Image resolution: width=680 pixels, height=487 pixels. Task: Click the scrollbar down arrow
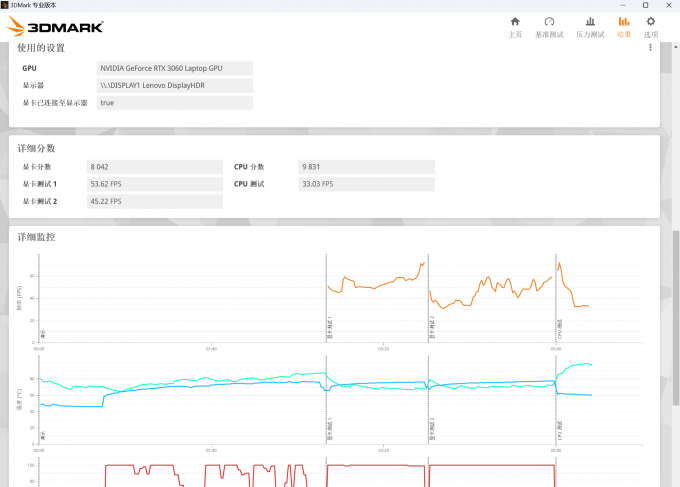pos(674,481)
